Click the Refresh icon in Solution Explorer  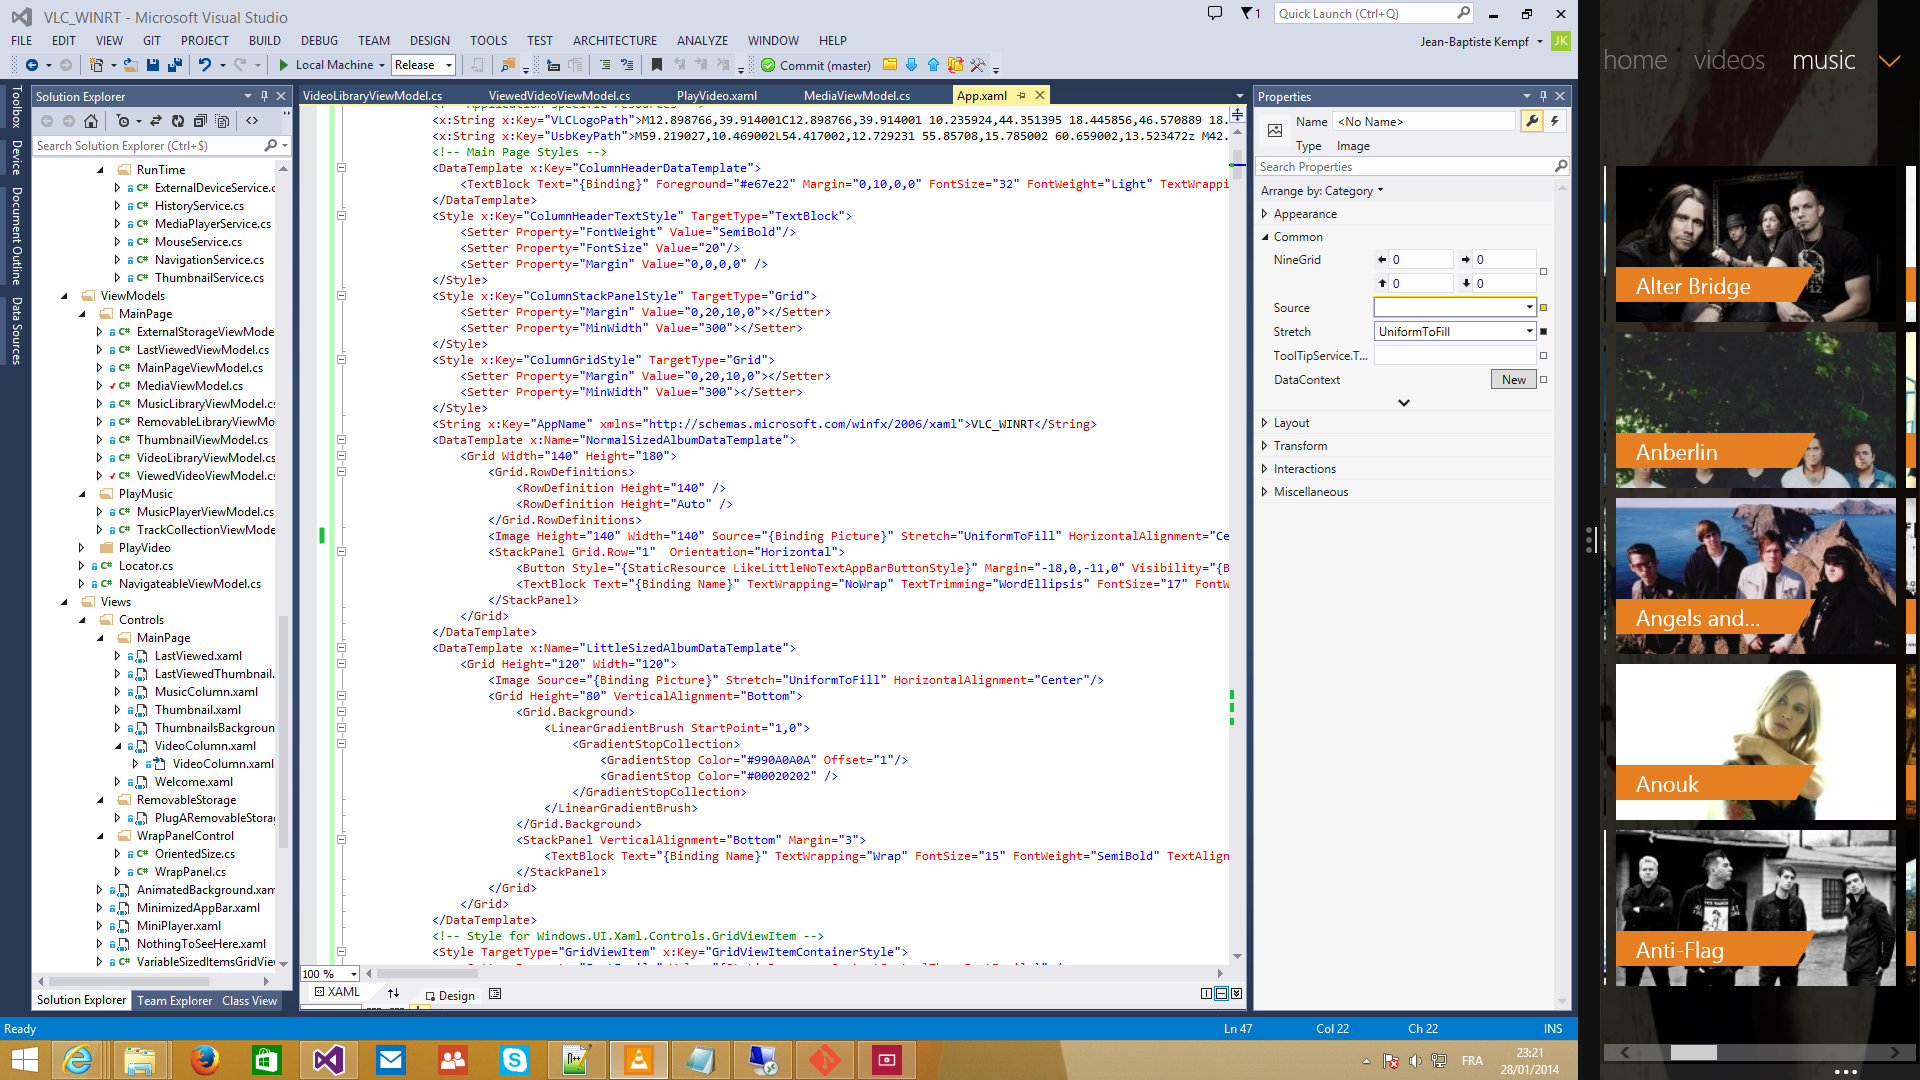178,121
